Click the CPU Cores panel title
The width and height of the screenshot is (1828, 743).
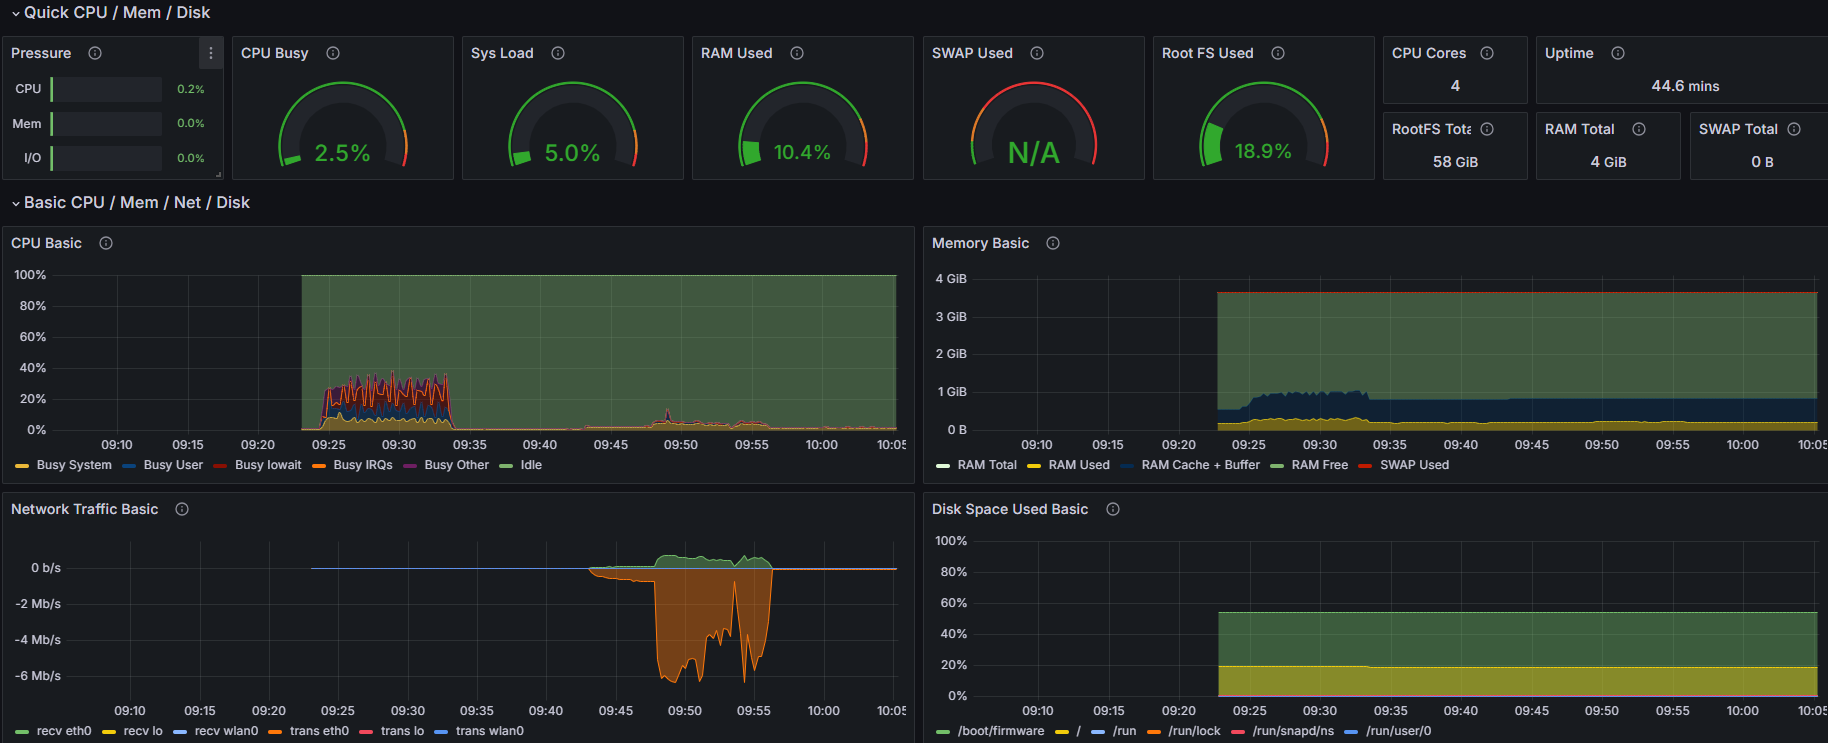[x=1428, y=53]
